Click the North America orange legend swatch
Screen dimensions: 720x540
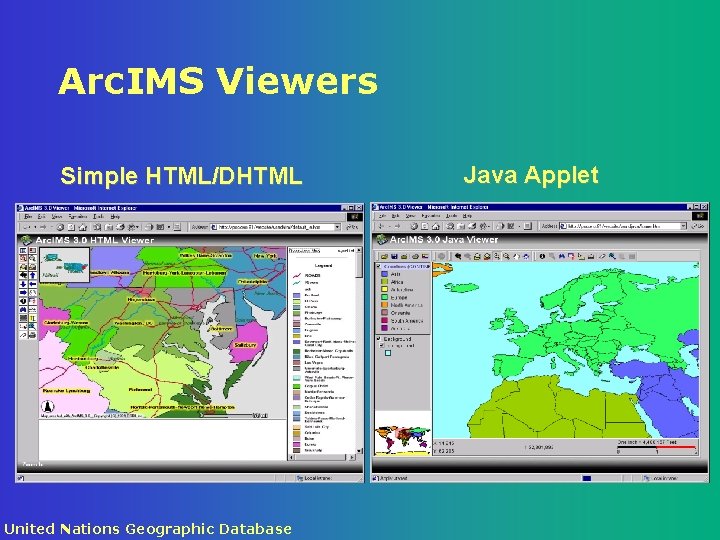pyautogui.click(x=384, y=305)
